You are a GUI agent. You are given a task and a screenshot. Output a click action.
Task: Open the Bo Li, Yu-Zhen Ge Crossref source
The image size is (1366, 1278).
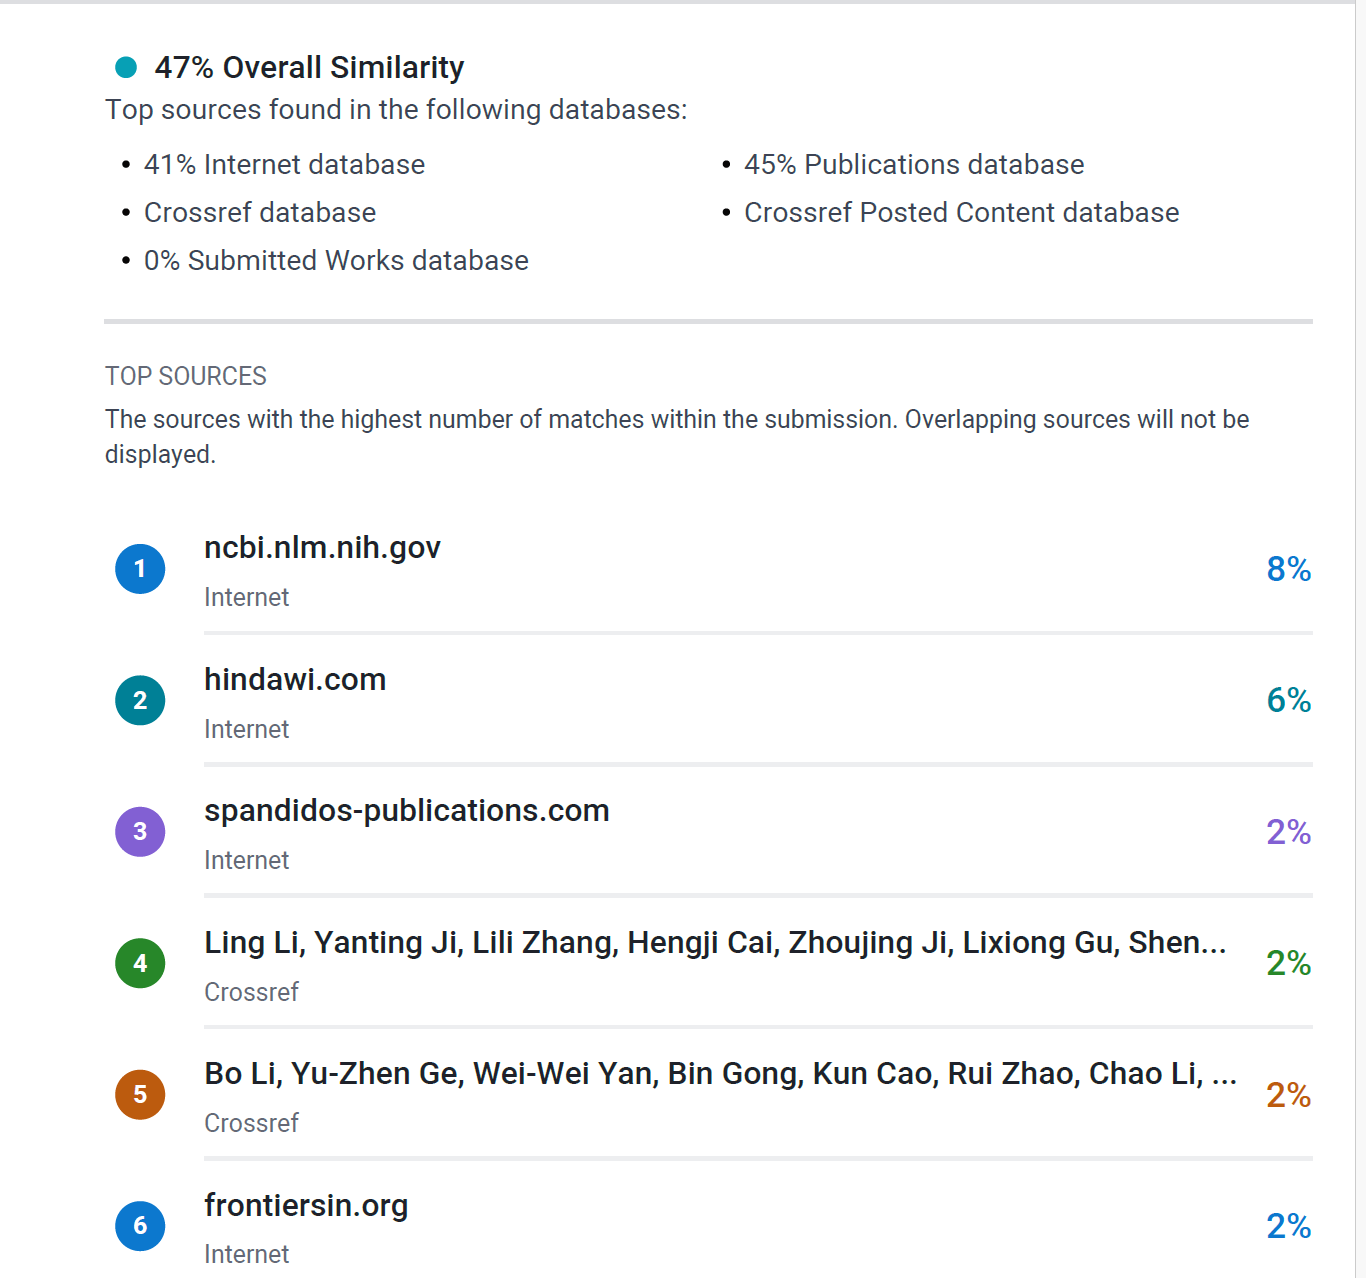pos(721,1074)
